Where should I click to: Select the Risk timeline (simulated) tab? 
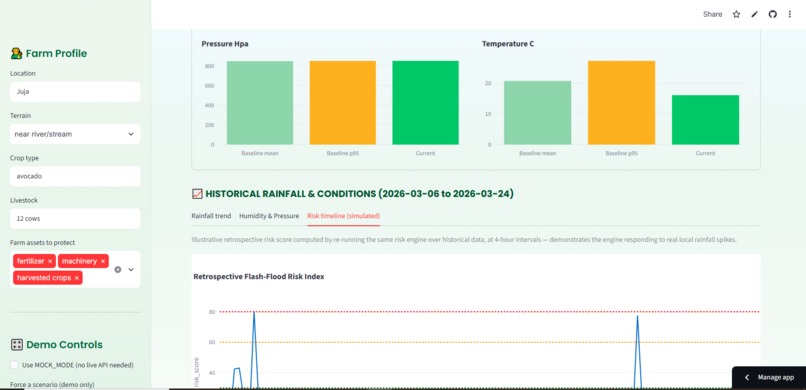point(343,216)
